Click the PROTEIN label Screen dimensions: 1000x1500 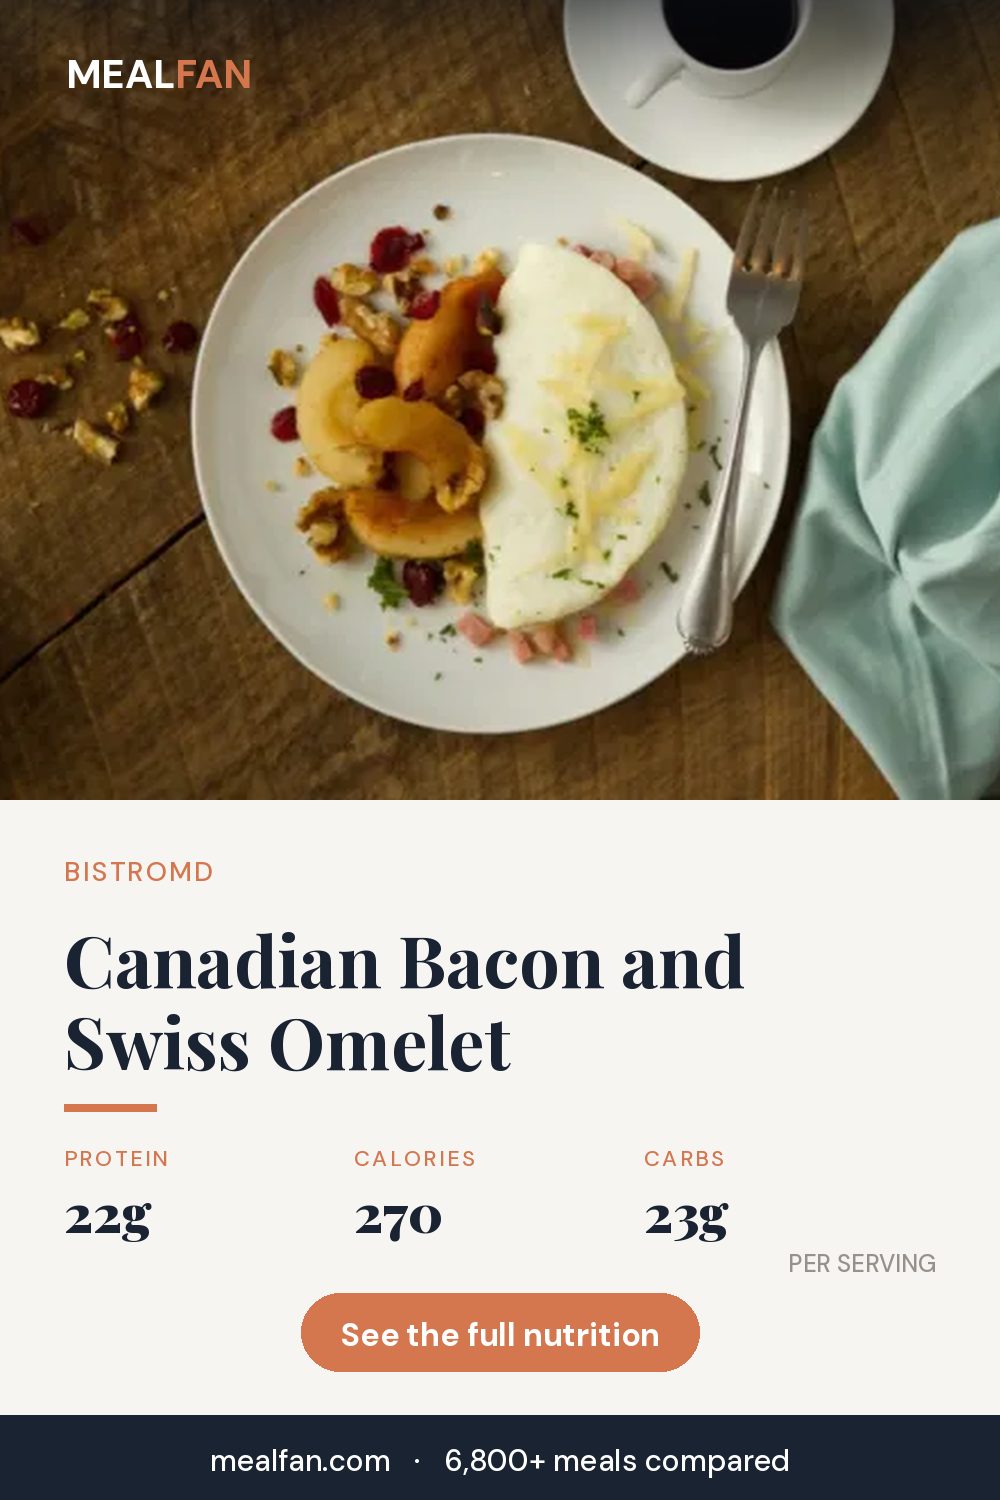click(x=117, y=1159)
